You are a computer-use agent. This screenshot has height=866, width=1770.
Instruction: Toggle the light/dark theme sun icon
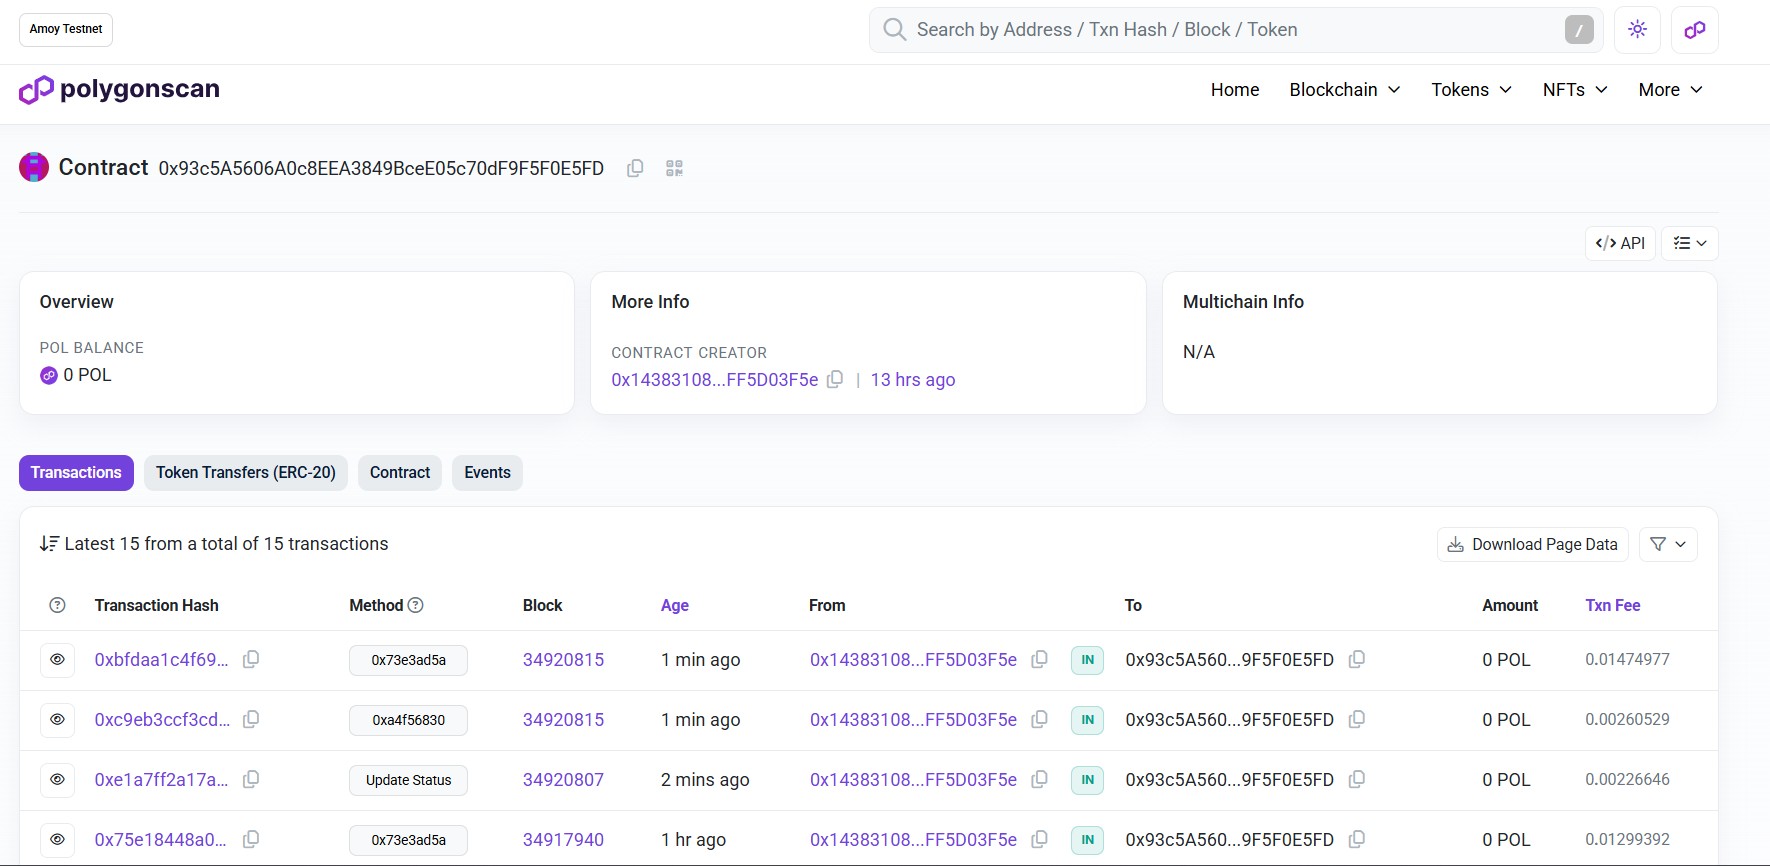[1637, 30]
